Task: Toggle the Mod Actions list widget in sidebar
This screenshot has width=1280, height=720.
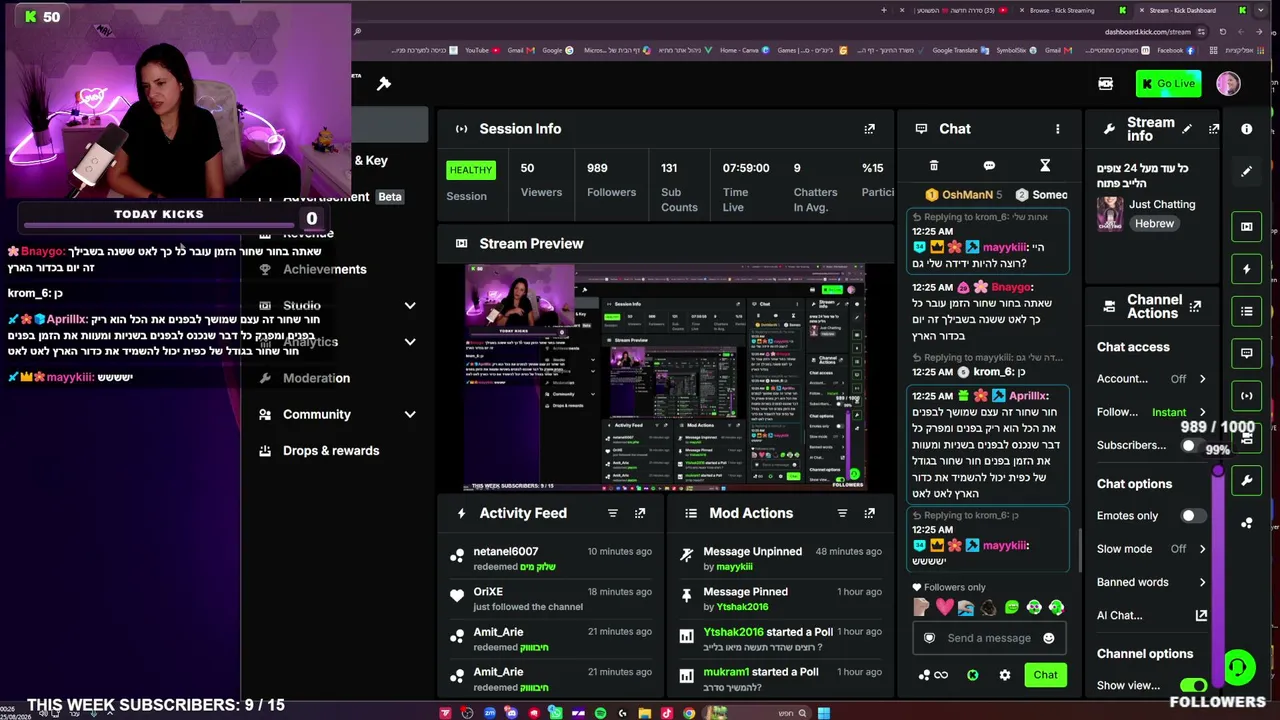Action: tap(1246, 311)
